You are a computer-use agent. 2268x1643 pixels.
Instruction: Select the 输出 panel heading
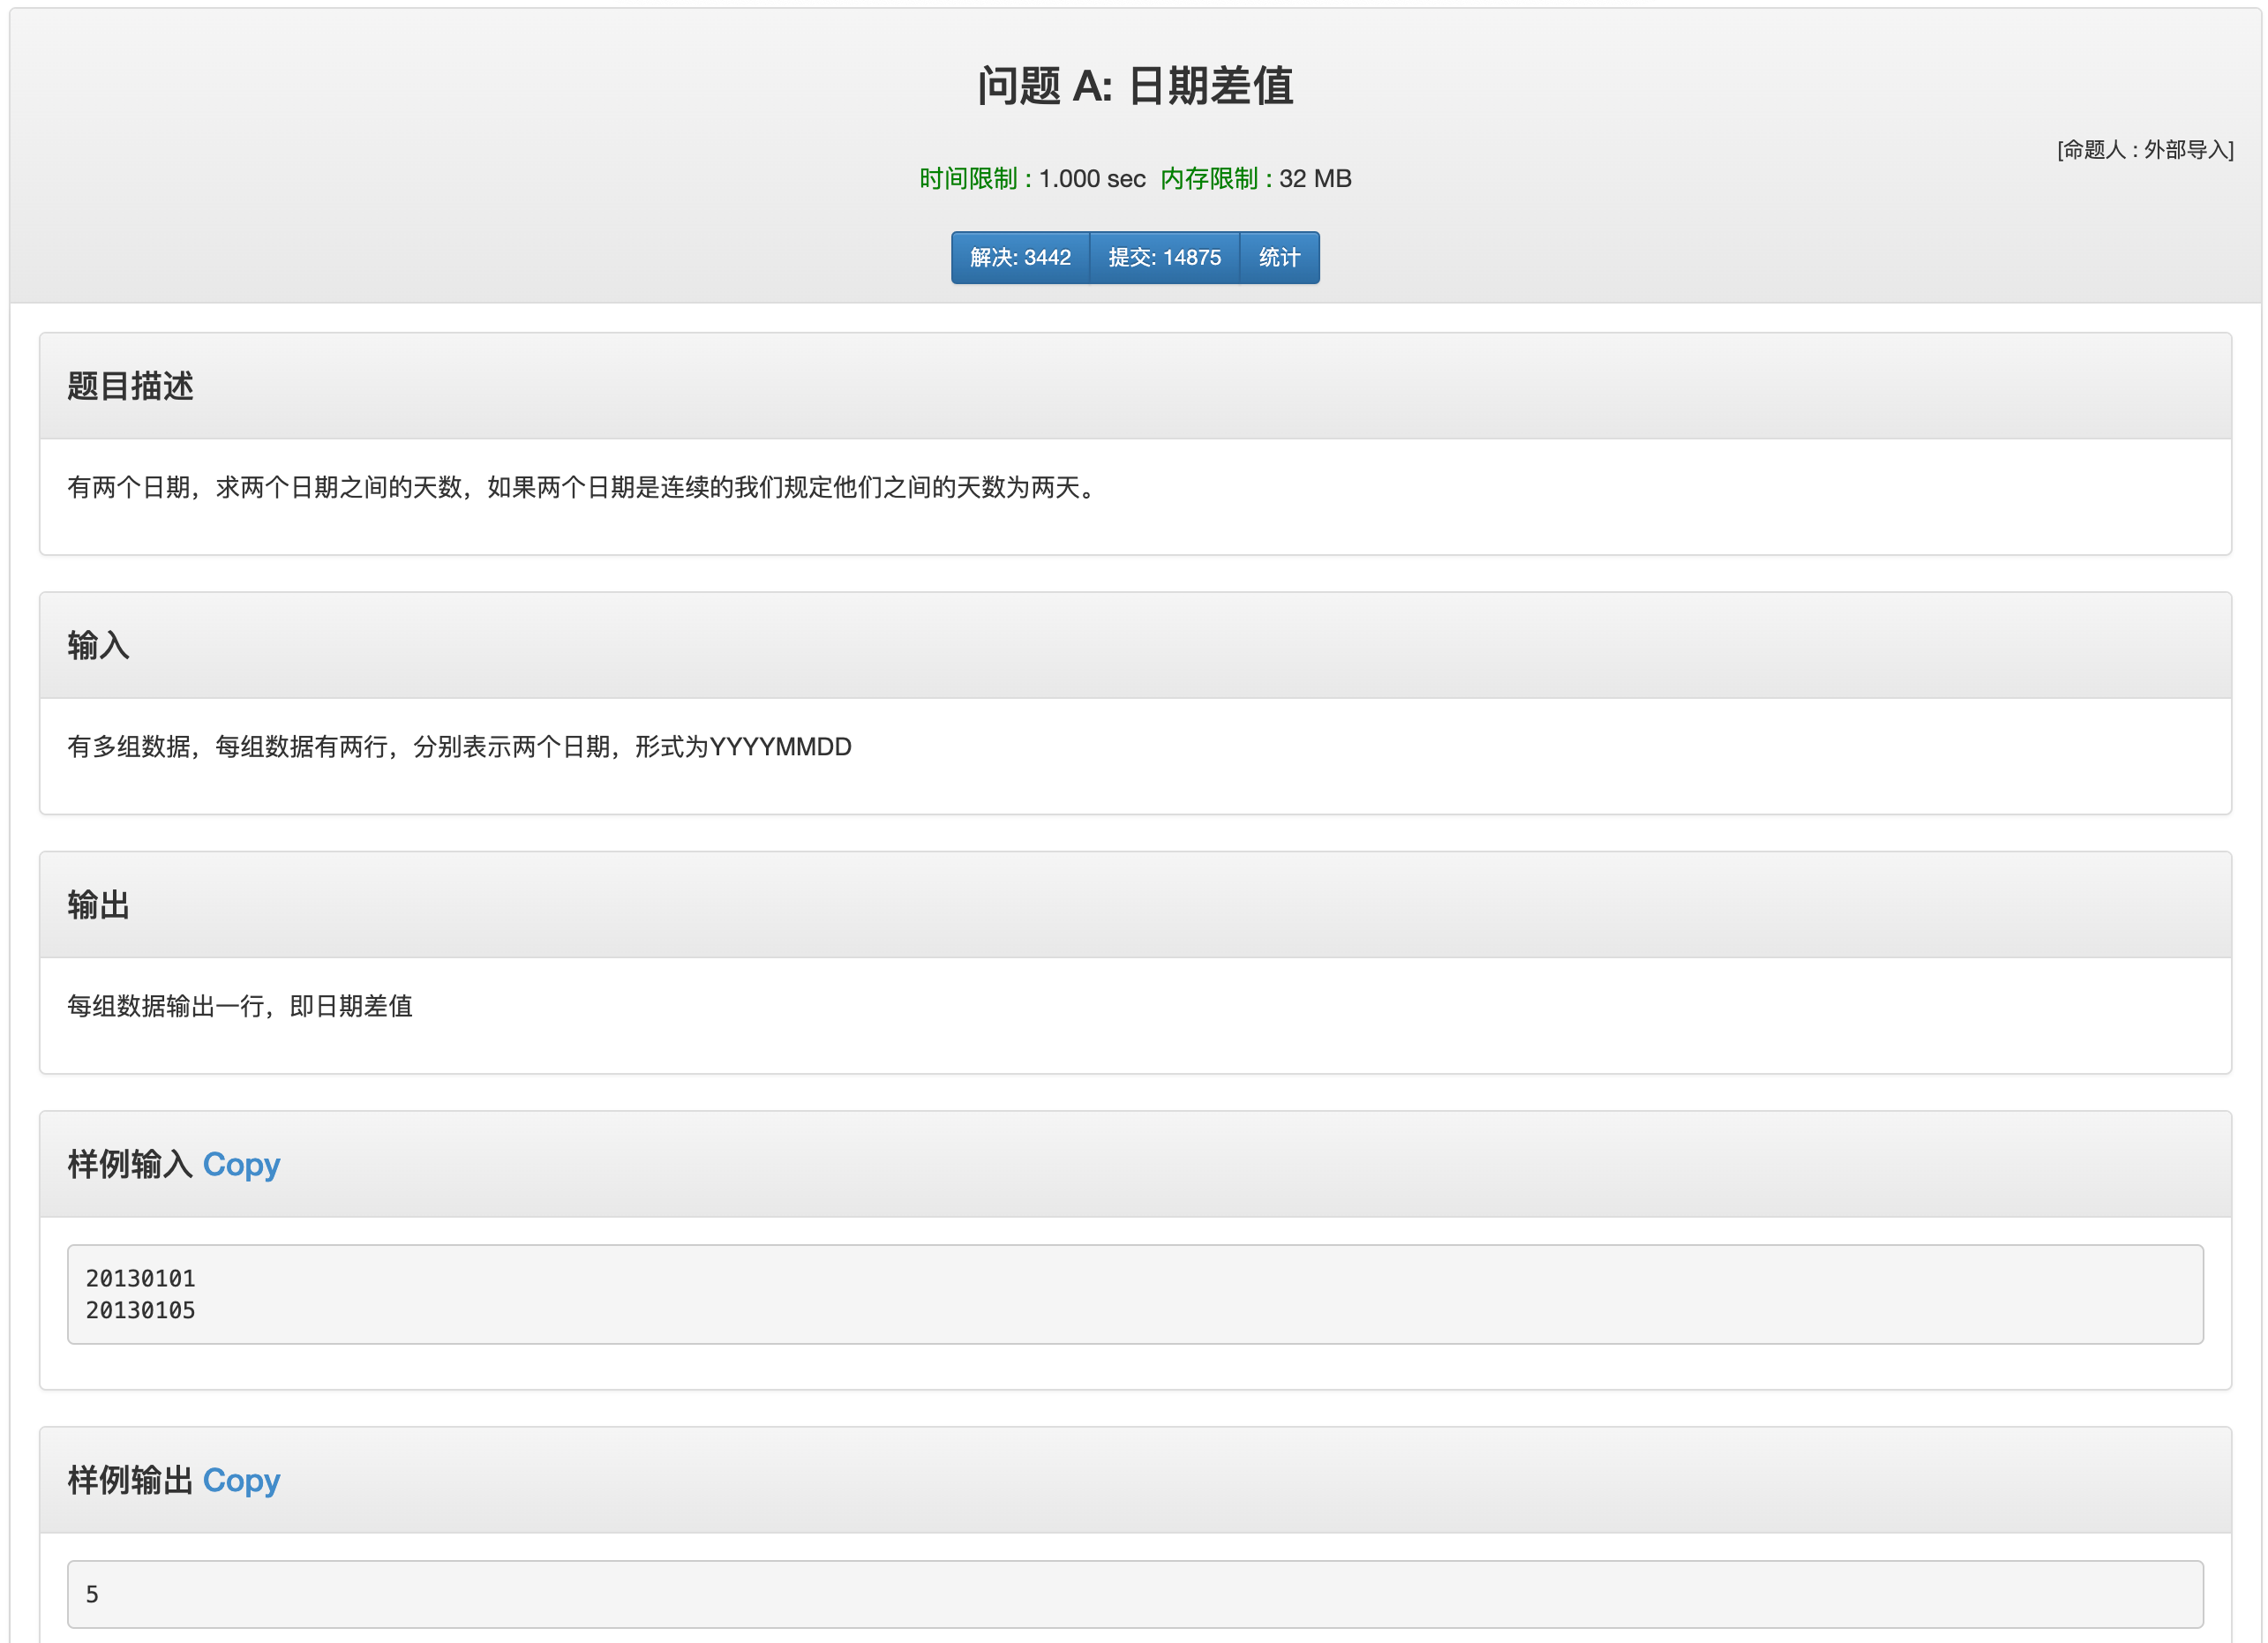point(98,905)
